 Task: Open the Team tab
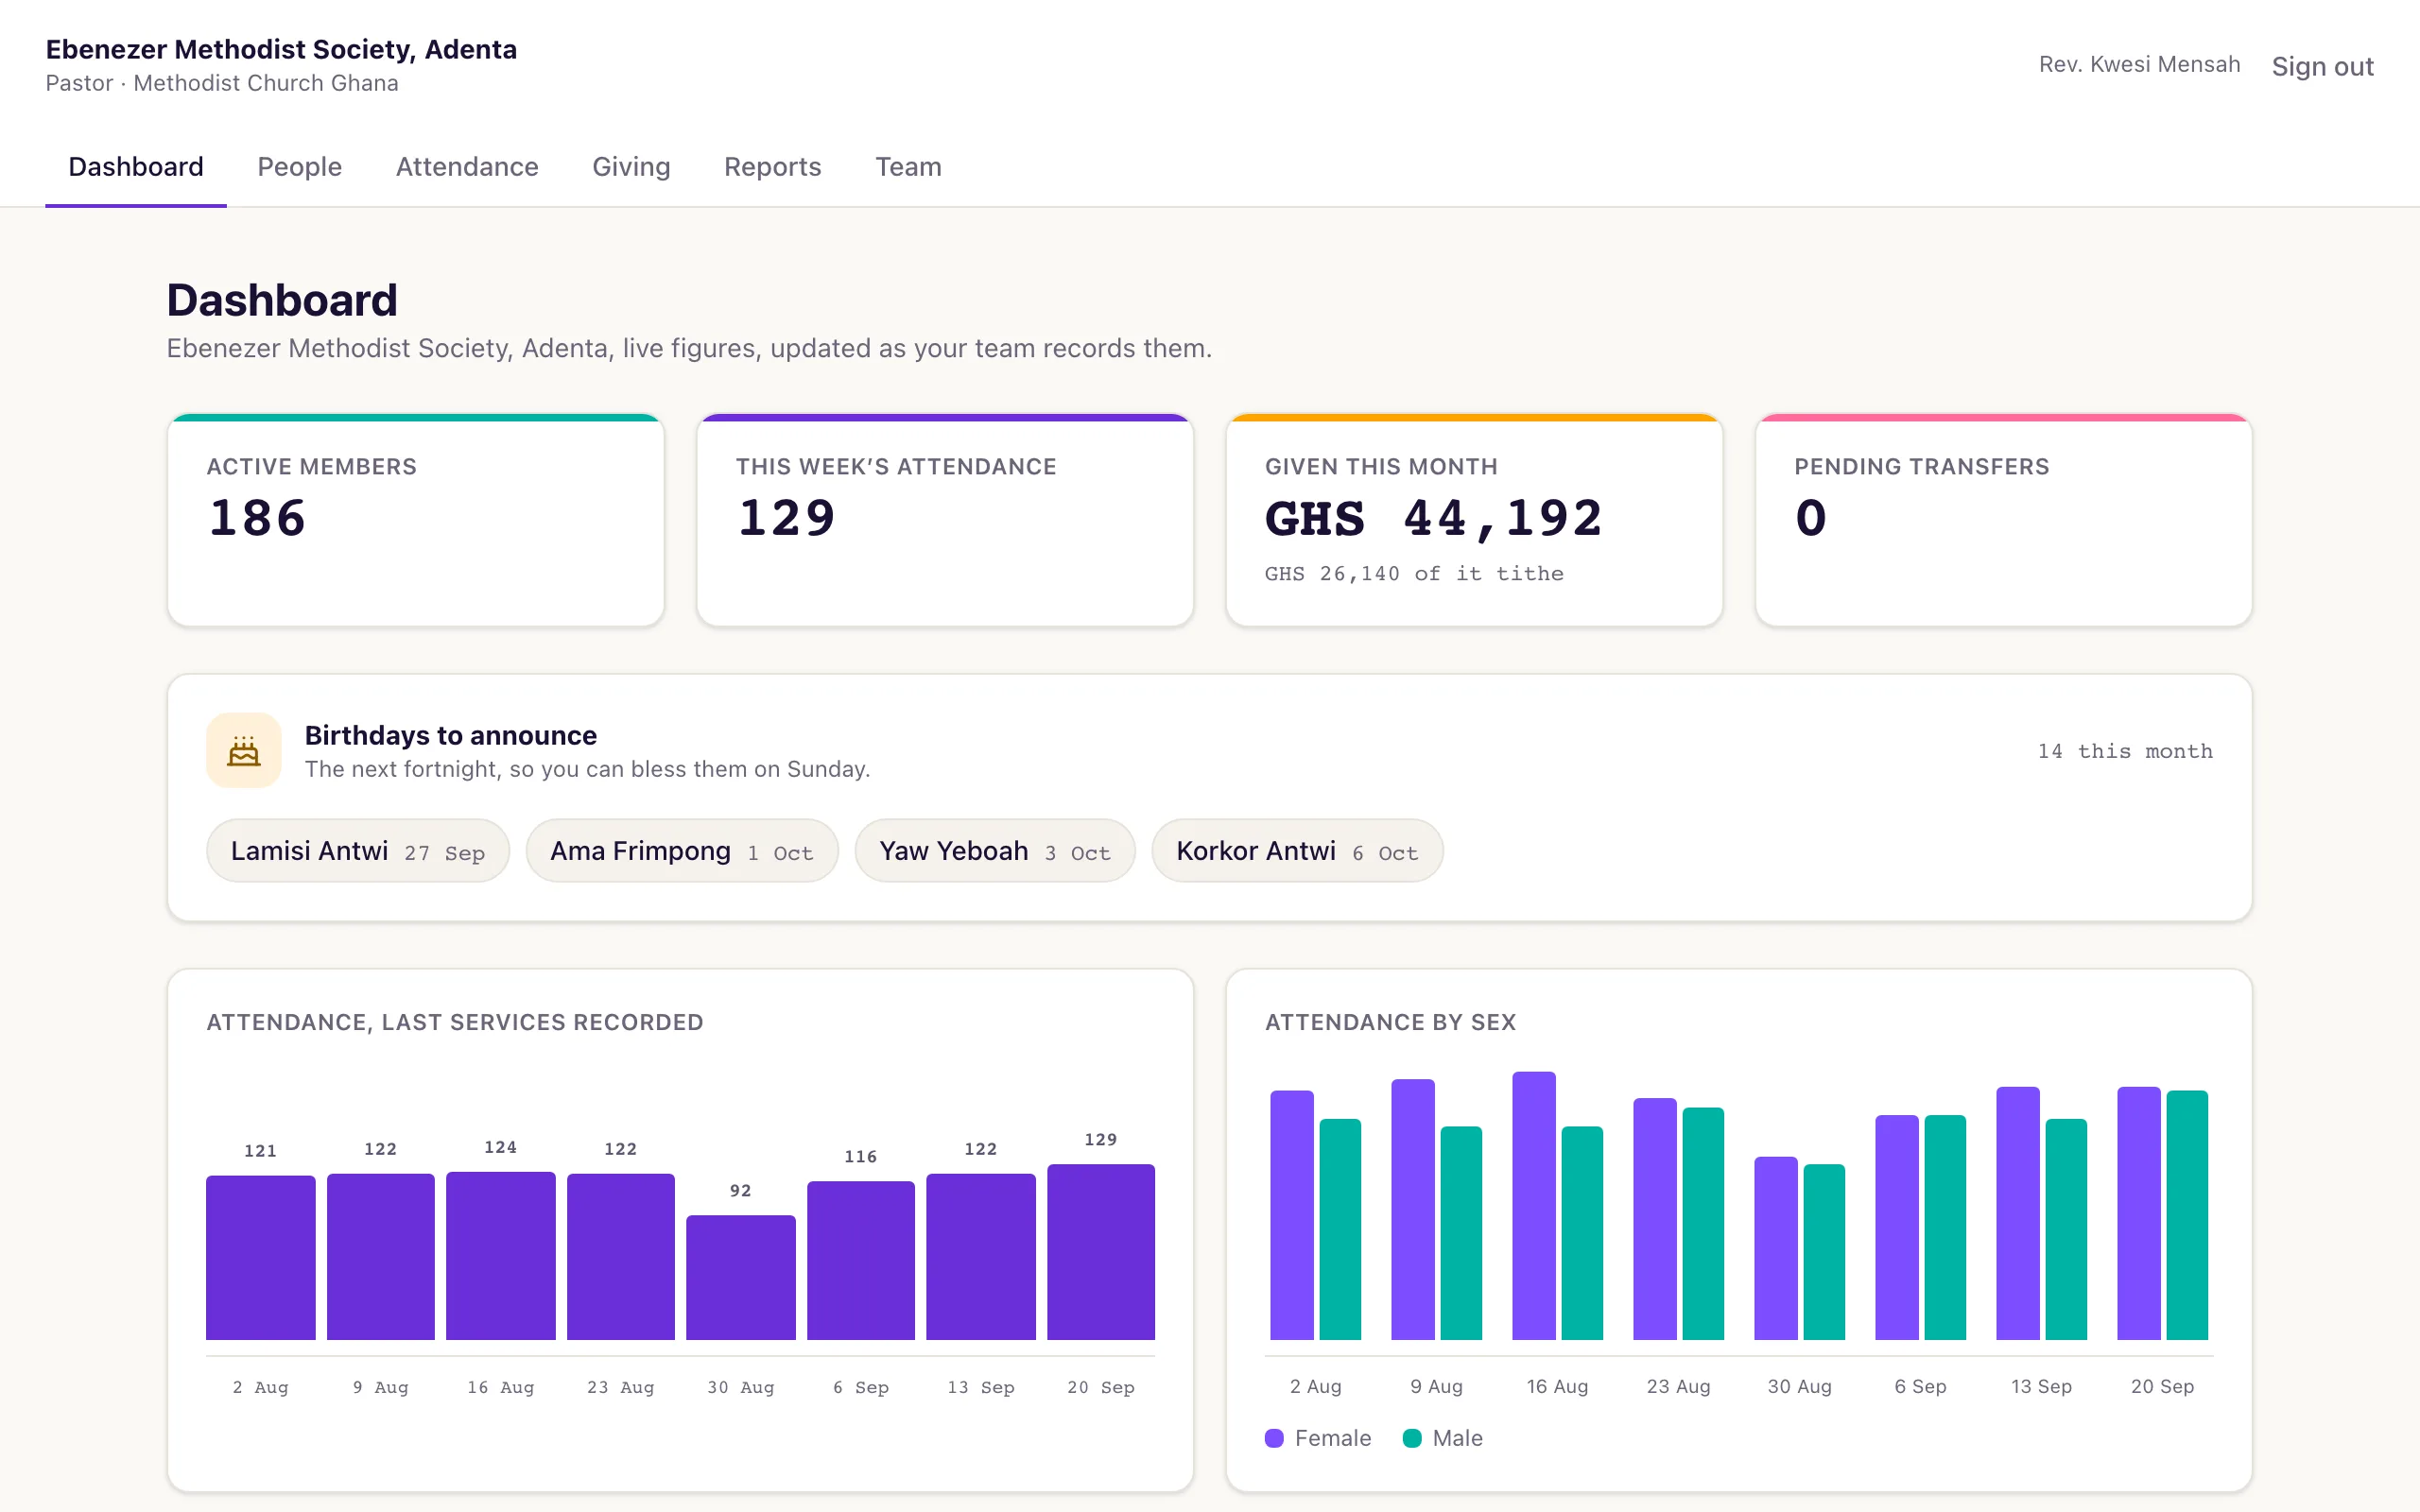908,166
